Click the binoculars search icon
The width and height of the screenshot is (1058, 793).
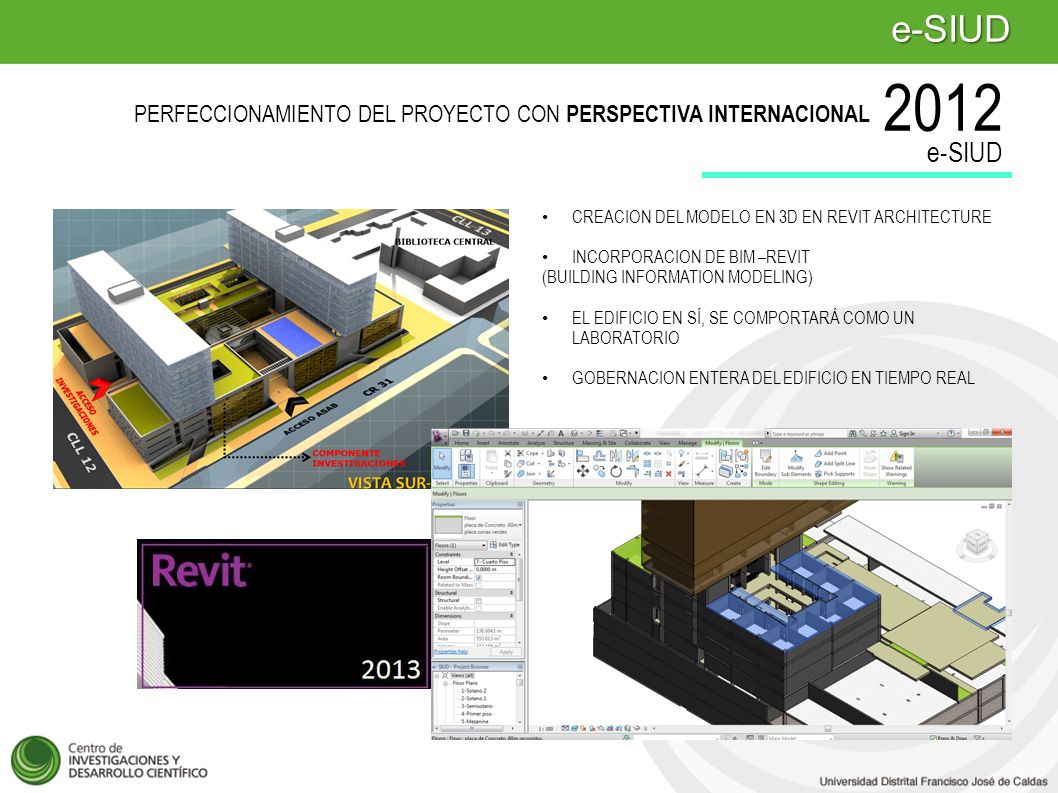[853, 433]
